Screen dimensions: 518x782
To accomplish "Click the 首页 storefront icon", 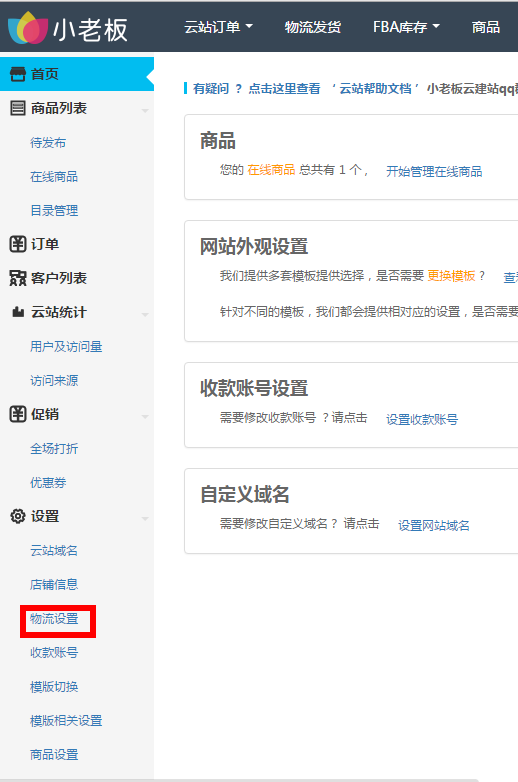I will coord(18,74).
